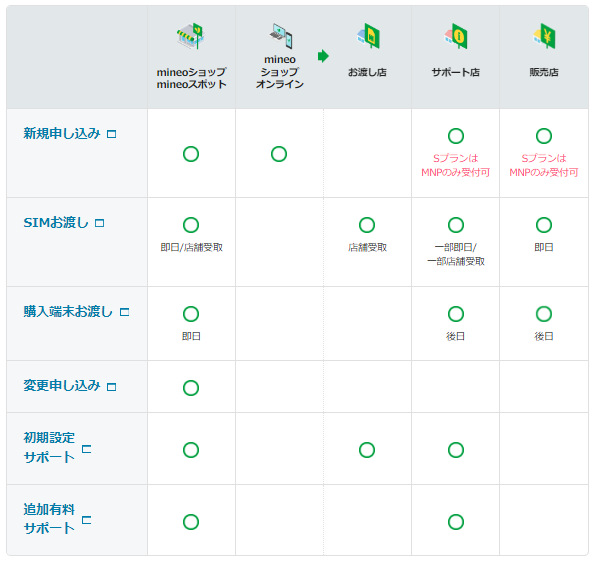Open the 初期設定サポート link

click(x=49, y=448)
